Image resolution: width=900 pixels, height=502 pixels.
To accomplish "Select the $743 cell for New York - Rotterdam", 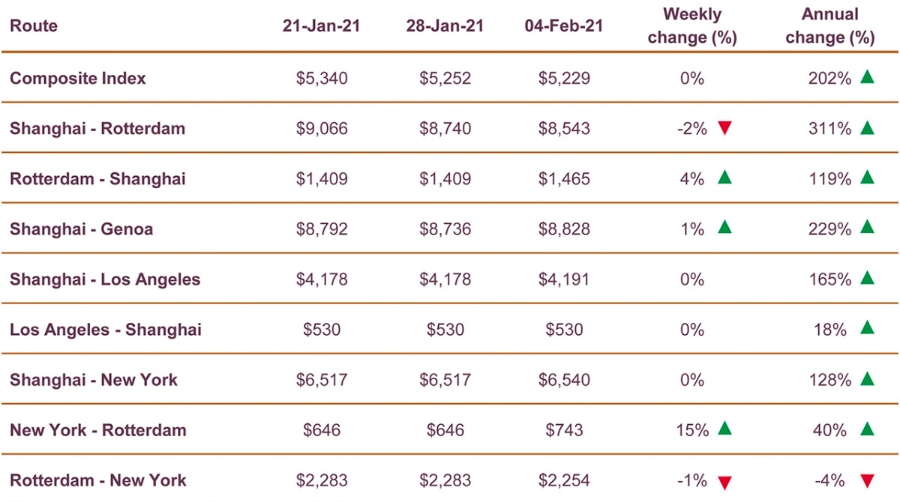I will coord(564,430).
